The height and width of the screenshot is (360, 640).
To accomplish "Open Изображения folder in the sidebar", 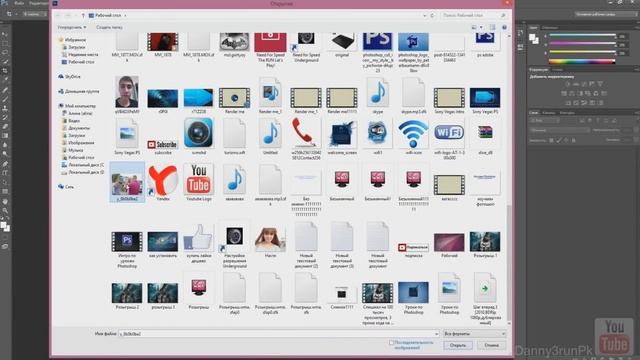I will [x=78, y=143].
